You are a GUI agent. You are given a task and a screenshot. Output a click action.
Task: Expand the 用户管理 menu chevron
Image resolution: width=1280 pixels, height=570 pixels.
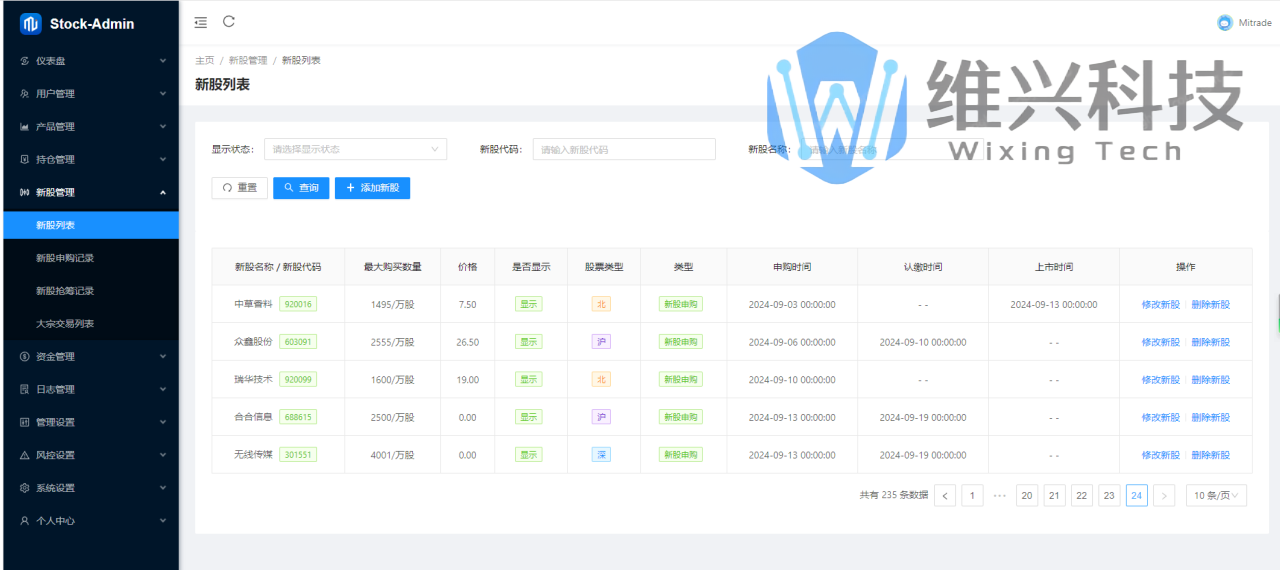click(x=163, y=94)
